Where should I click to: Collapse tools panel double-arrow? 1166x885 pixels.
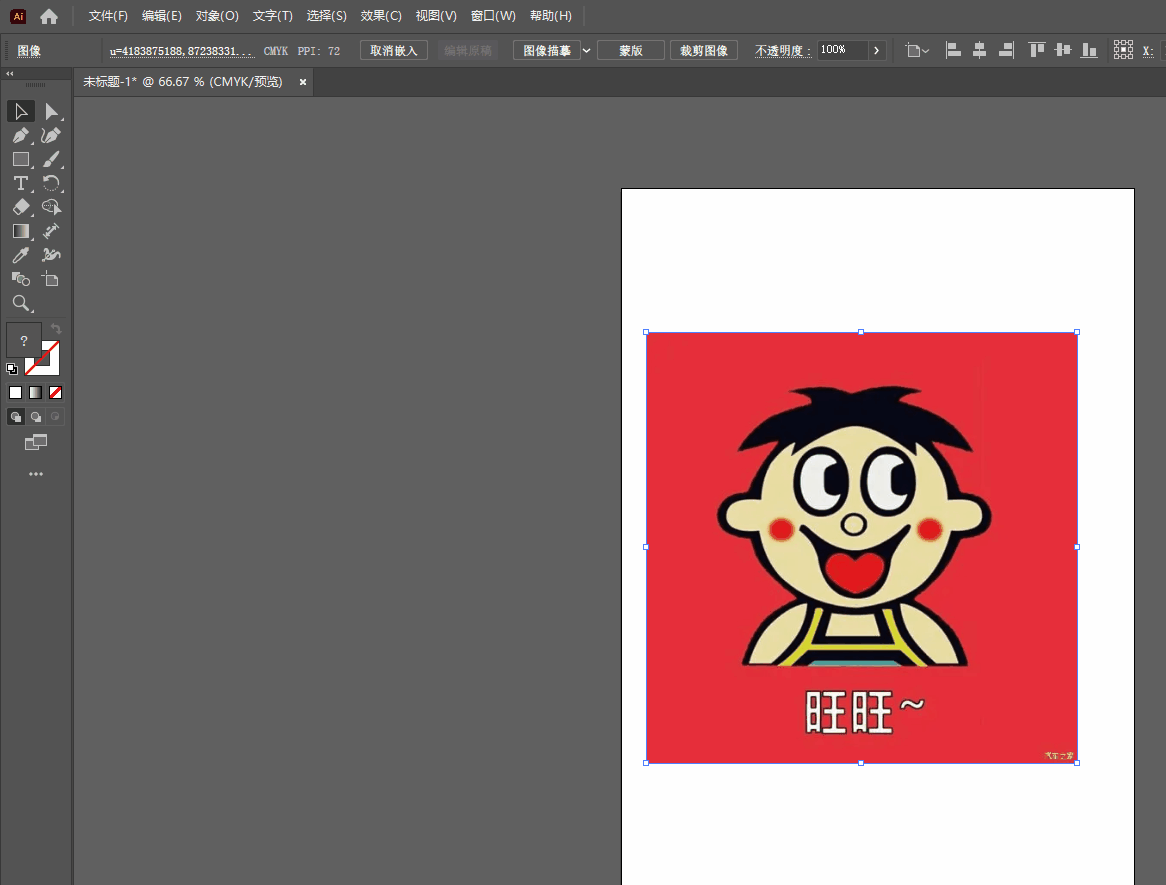point(10,74)
